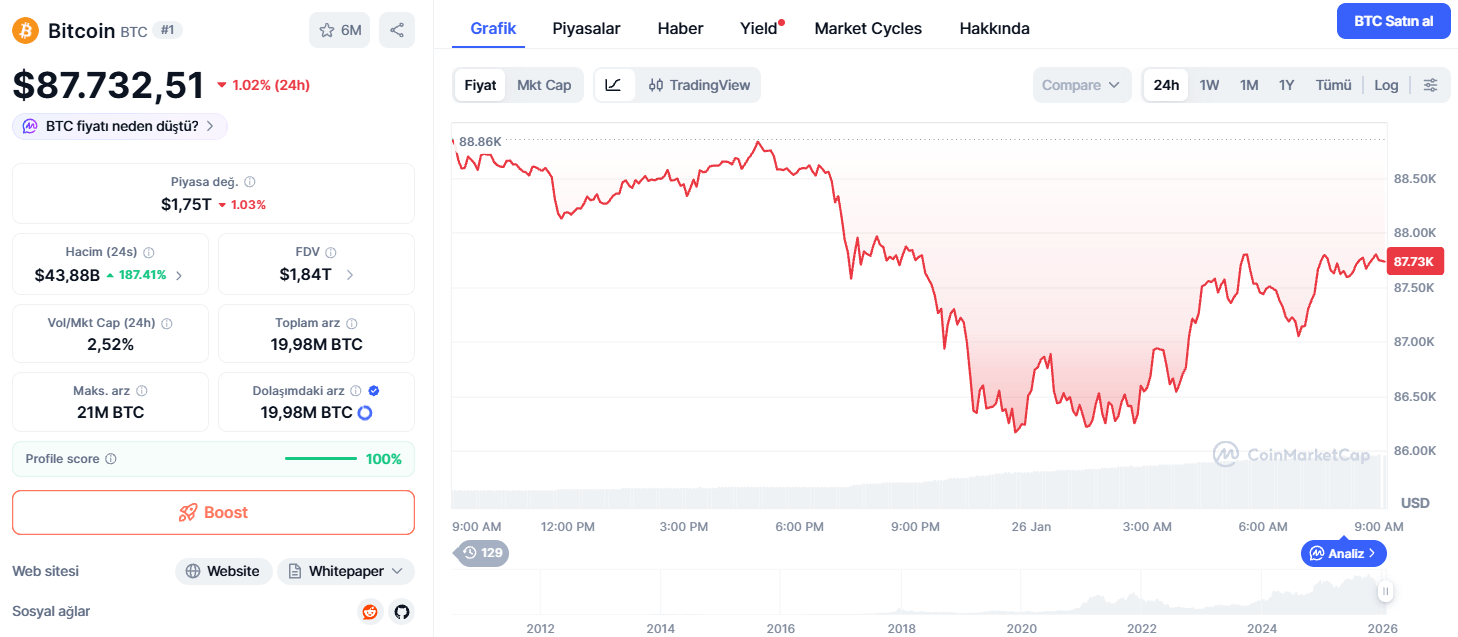Open the Analiz panel on chart
The height and width of the screenshot is (637, 1458).
(1343, 553)
